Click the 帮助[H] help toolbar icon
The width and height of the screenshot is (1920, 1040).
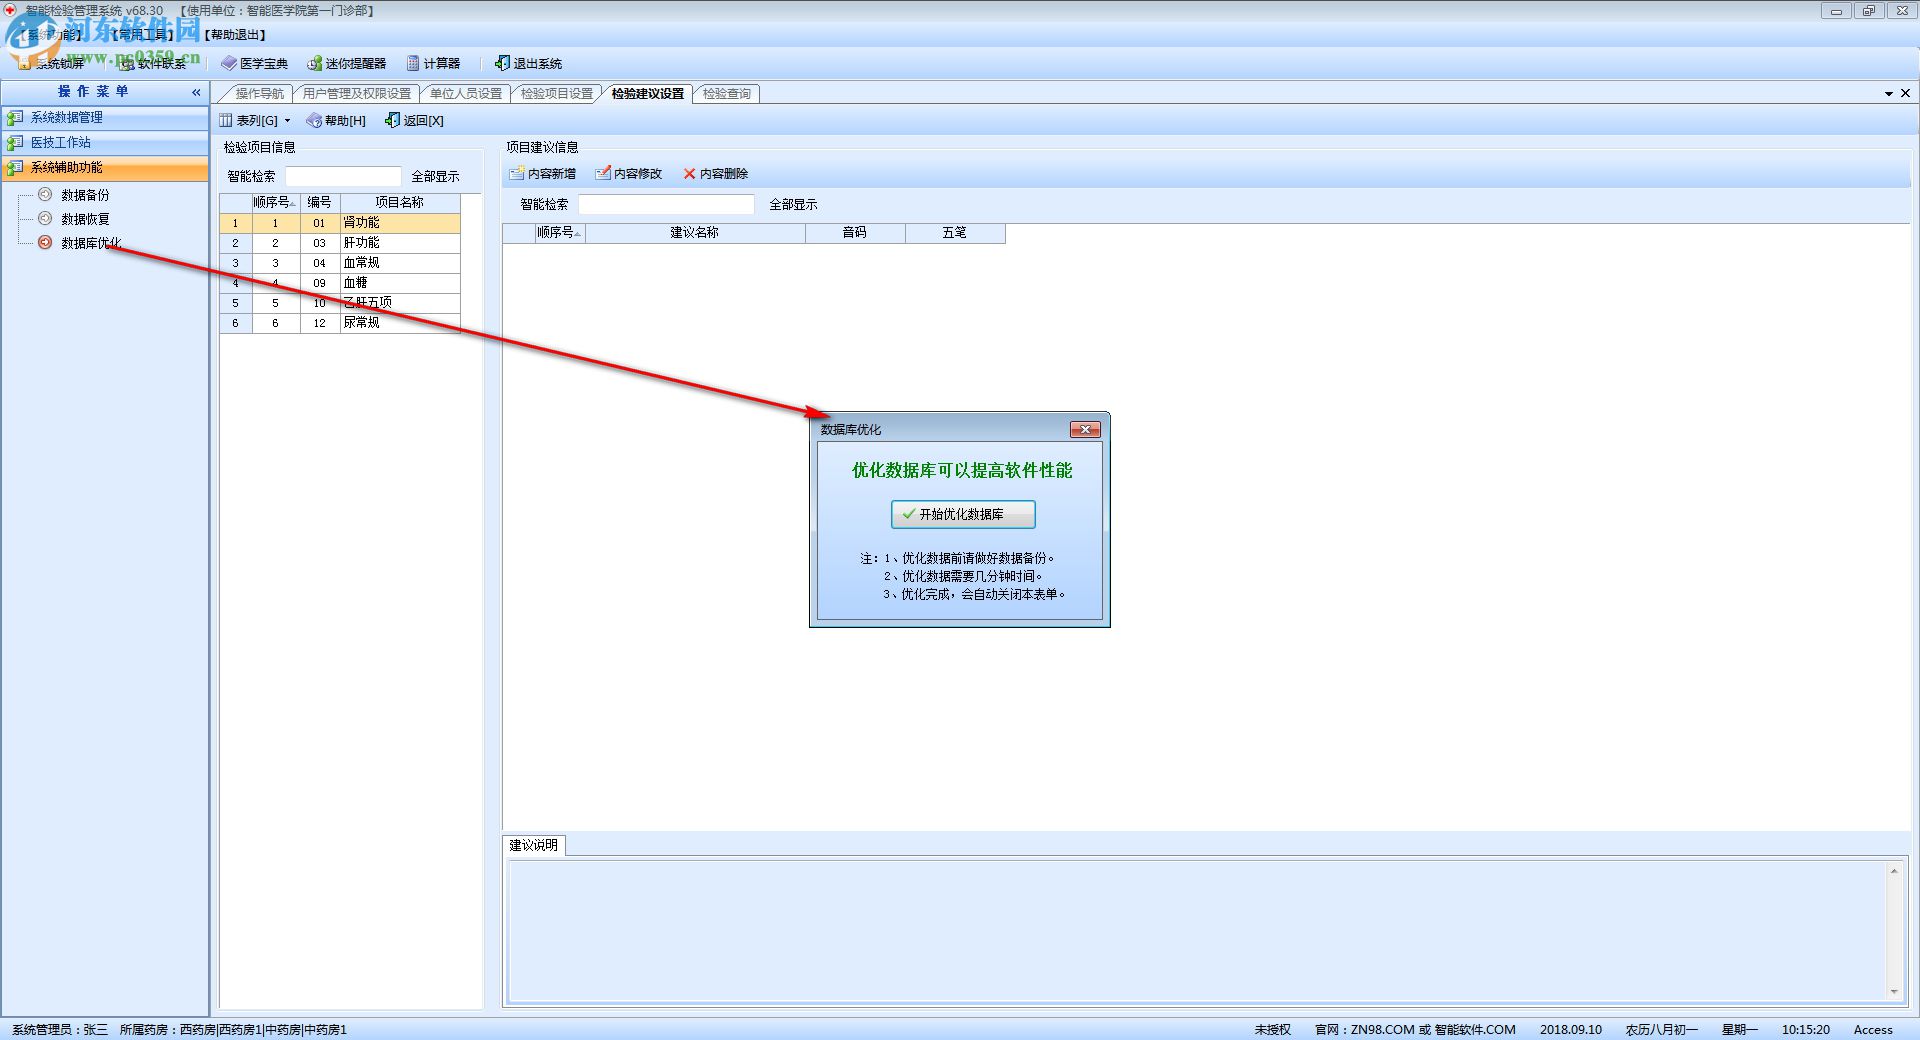[x=314, y=121]
